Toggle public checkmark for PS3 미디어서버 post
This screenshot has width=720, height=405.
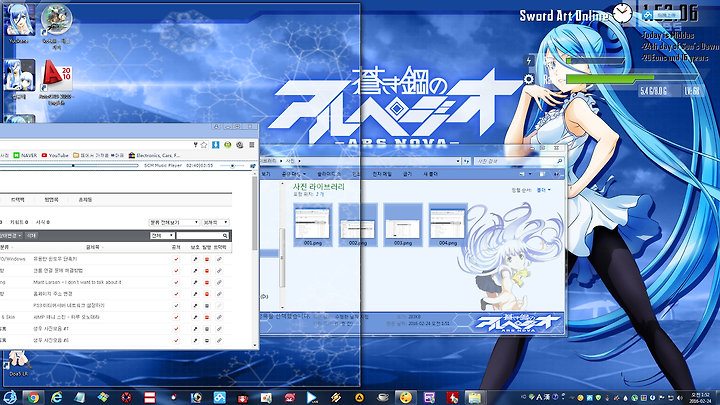coord(176,306)
